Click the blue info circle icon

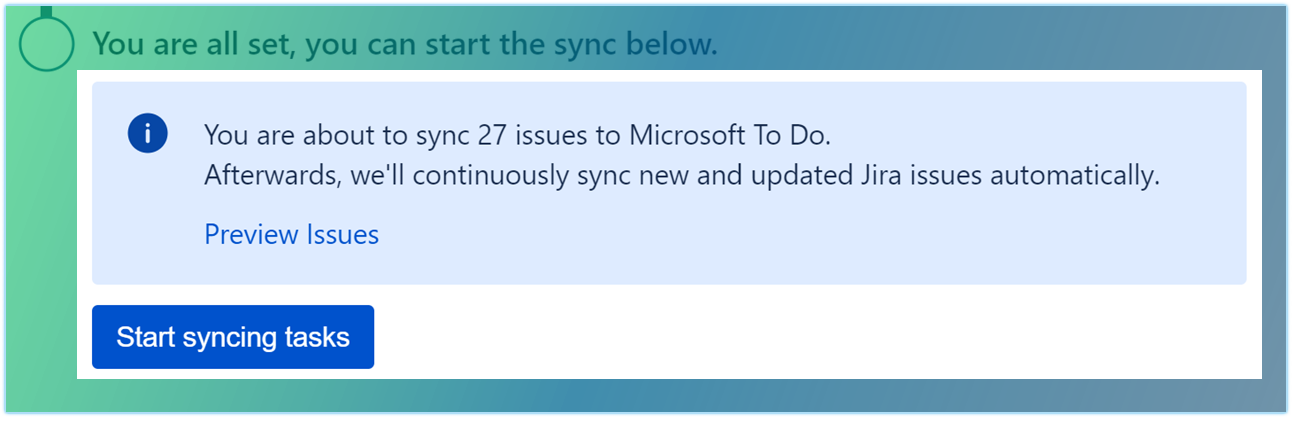coord(147,133)
